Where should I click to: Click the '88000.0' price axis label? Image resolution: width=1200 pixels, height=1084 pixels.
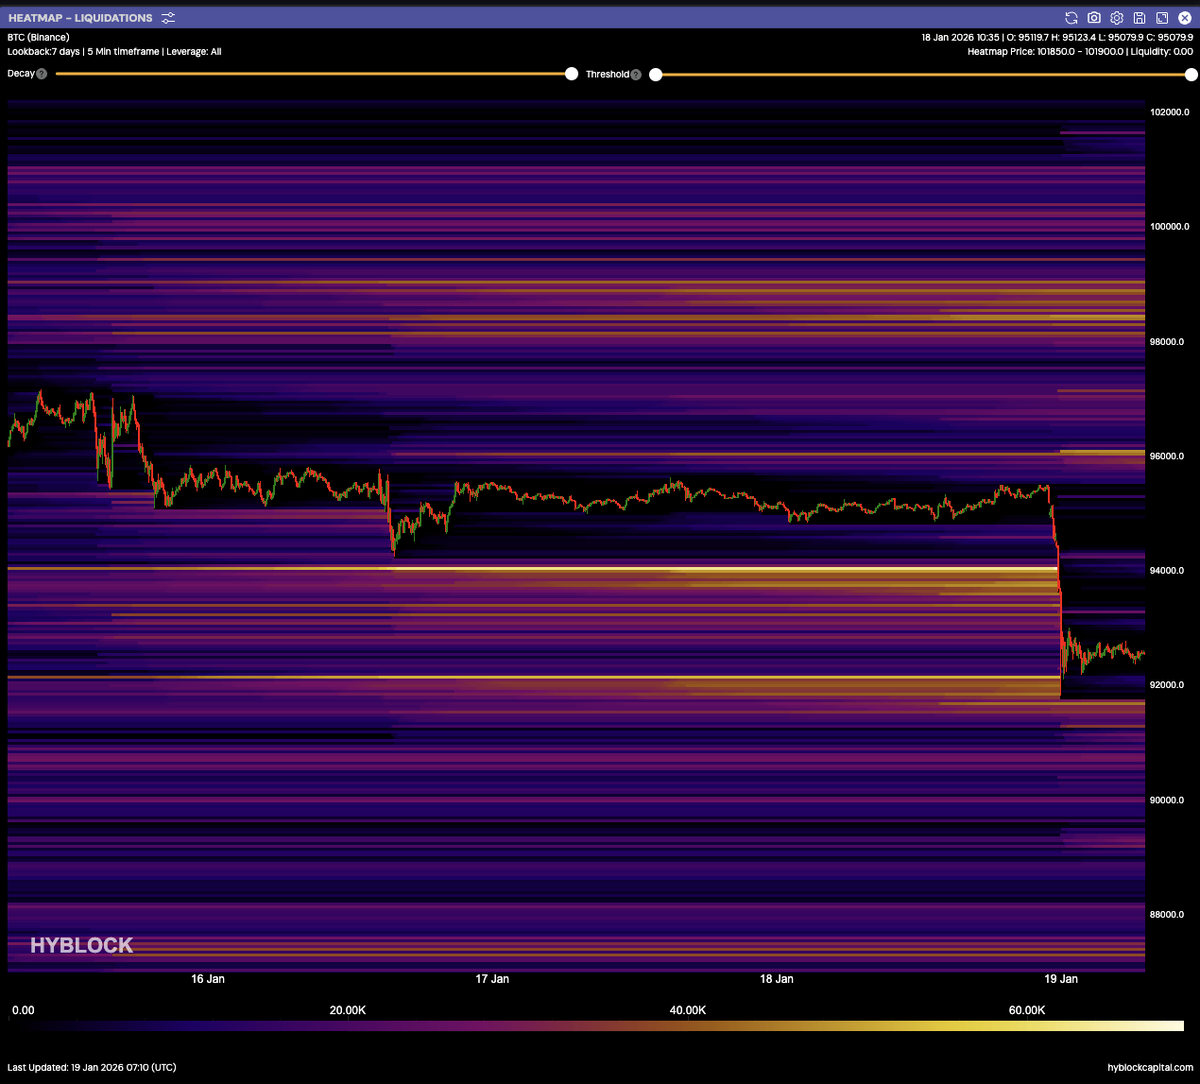tap(1167, 915)
